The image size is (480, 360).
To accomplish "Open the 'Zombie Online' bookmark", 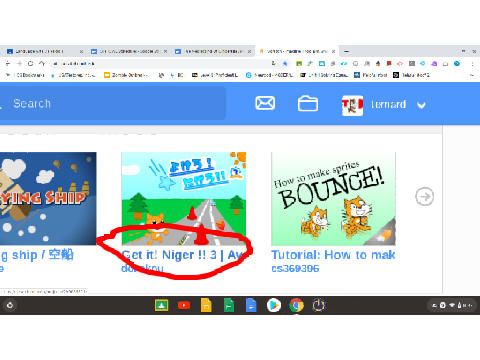I will pos(127,75).
